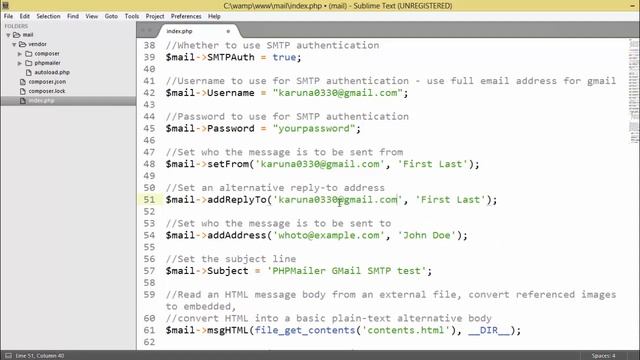Image resolution: width=640 pixels, height=360 pixels.
Task: Click the Spaces: 4 indentation setting
Action: (x=603, y=356)
